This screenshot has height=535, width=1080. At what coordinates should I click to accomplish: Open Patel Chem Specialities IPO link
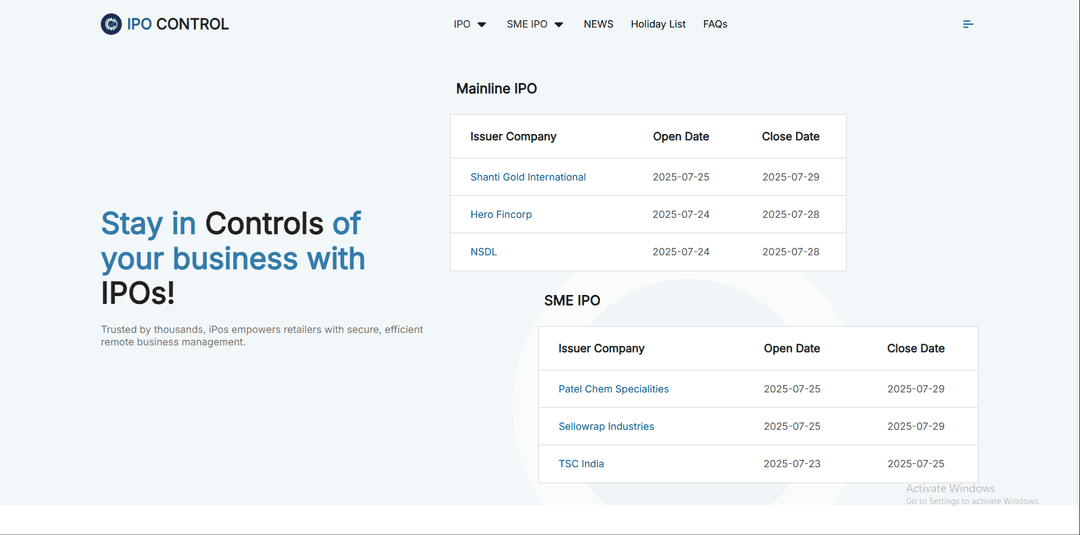tap(613, 389)
